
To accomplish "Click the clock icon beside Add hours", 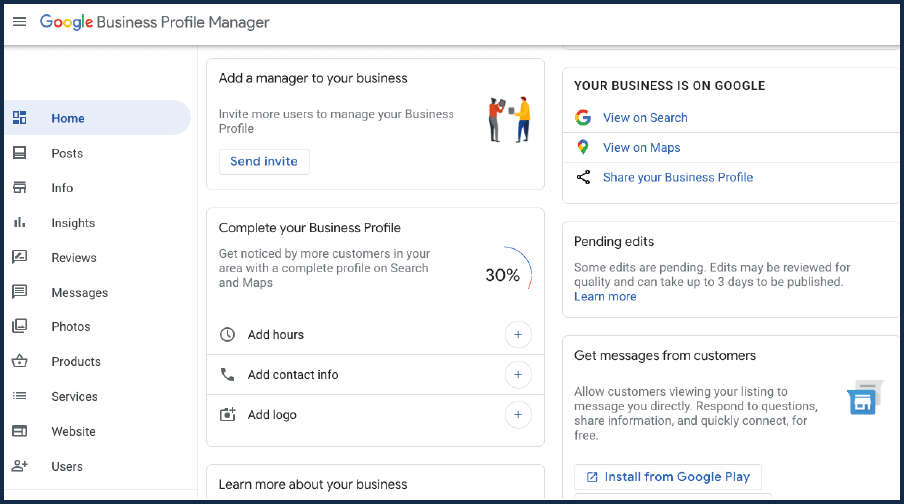I will (228, 334).
